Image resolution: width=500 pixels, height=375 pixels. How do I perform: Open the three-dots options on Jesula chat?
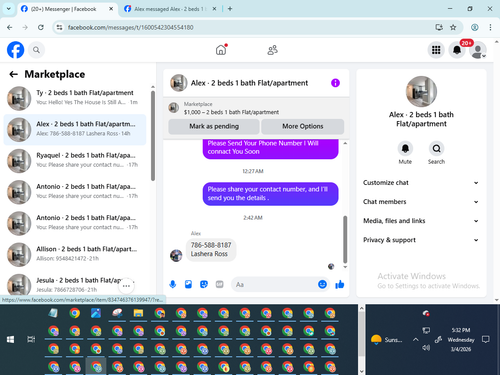pyautogui.click(x=126, y=286)
